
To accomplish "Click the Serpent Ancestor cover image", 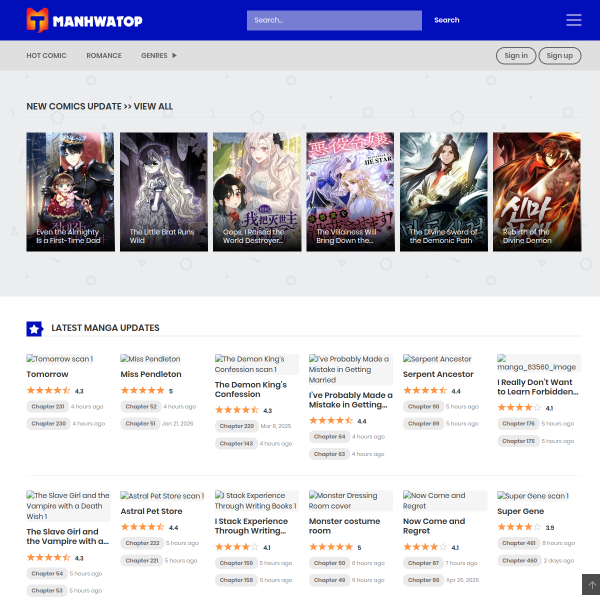I will [437, 359].
